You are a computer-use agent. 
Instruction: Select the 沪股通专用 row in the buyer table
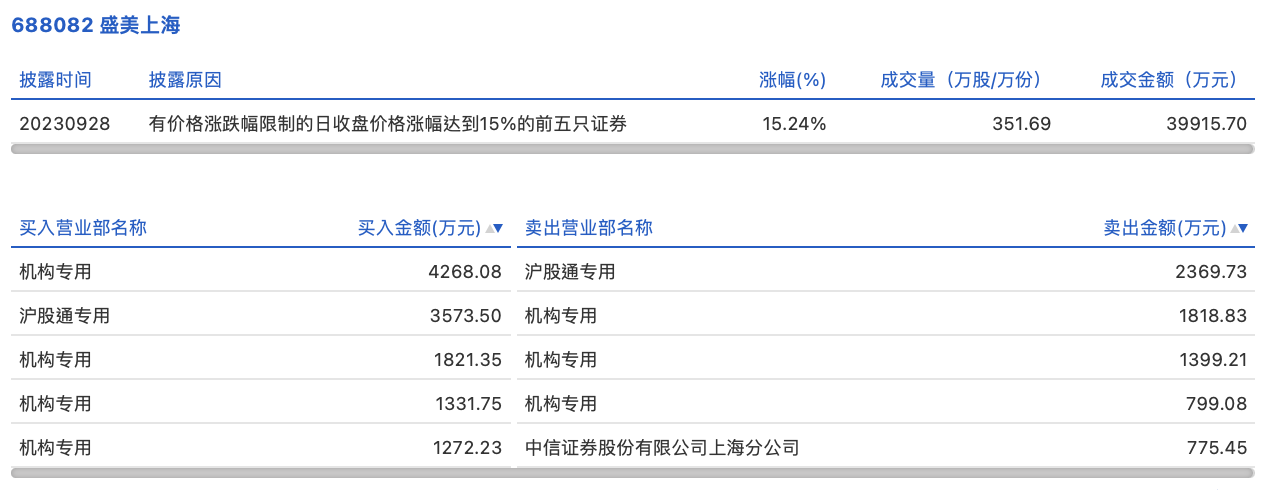65,316
